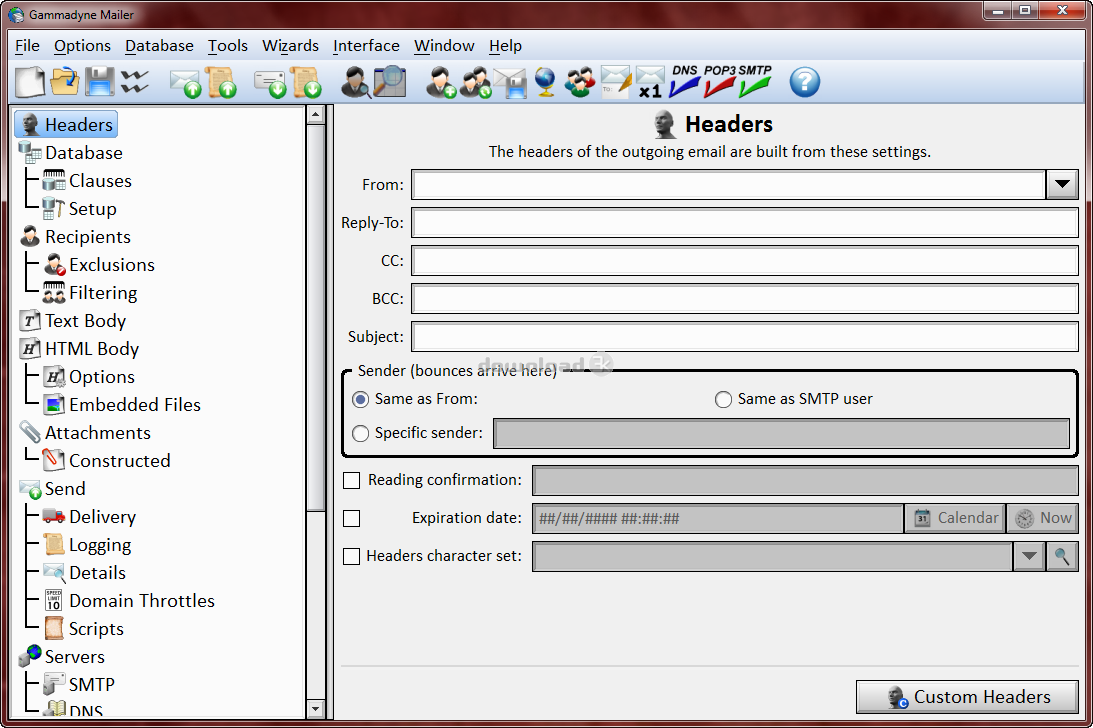Open Embedded Files under HTML Body
This screenshot has height=728, width=1093.
click(x=122, y=404)
